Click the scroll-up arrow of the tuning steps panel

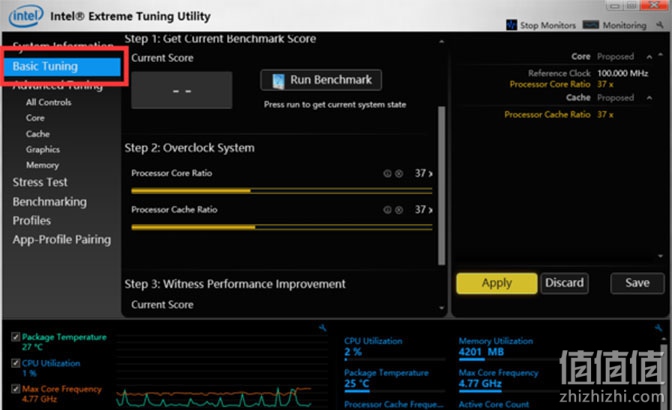(x=441, y=42)
